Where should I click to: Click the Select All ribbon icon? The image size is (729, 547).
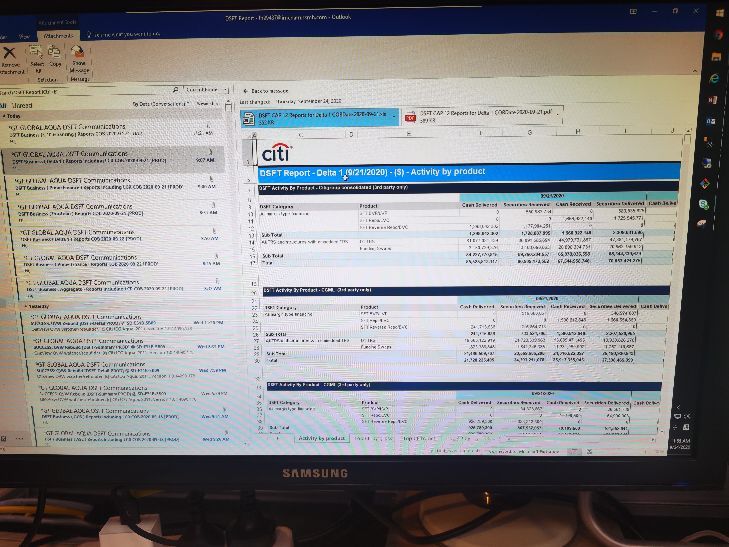point(35,51)
